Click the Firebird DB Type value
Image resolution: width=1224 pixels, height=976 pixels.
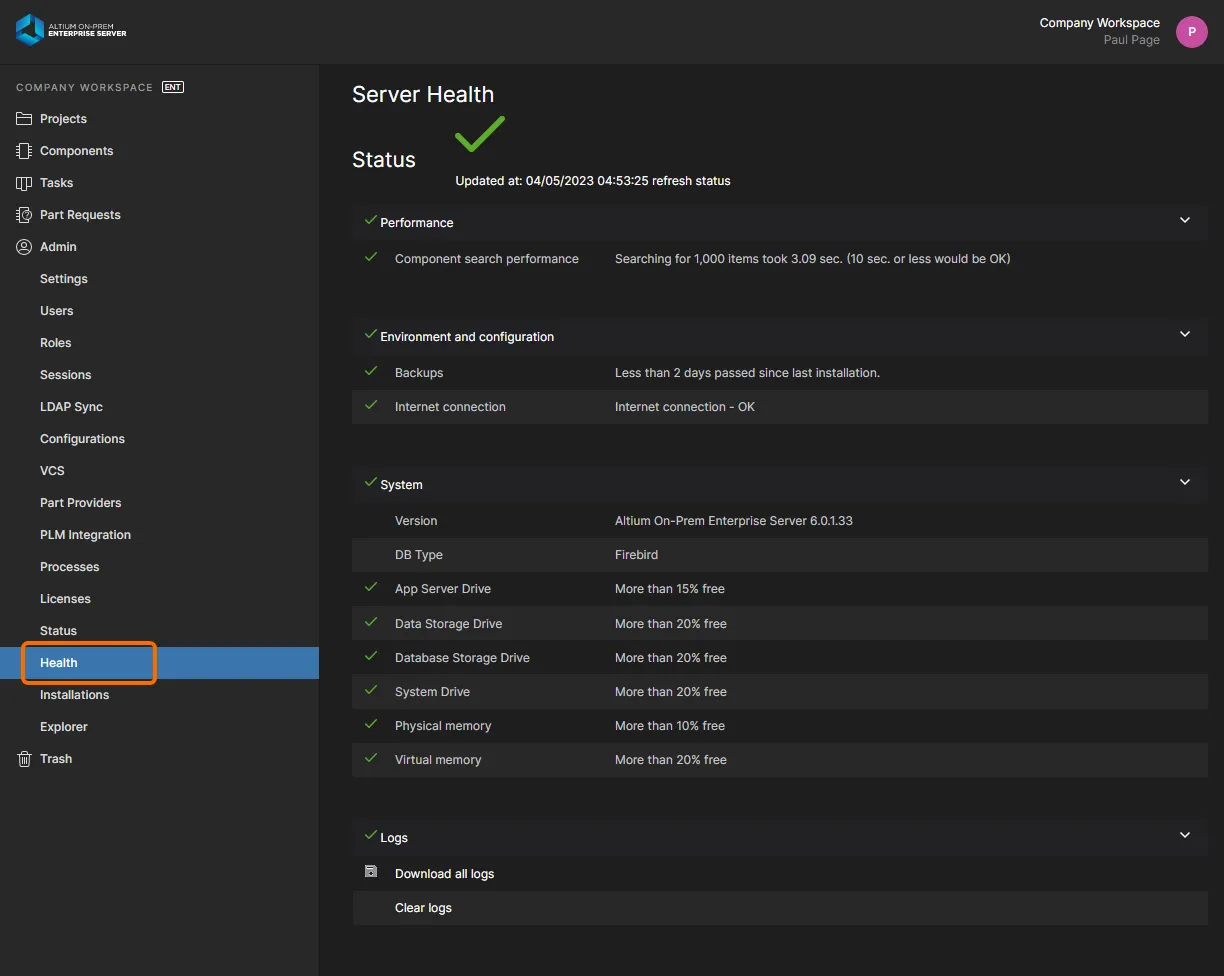(636, 555)
